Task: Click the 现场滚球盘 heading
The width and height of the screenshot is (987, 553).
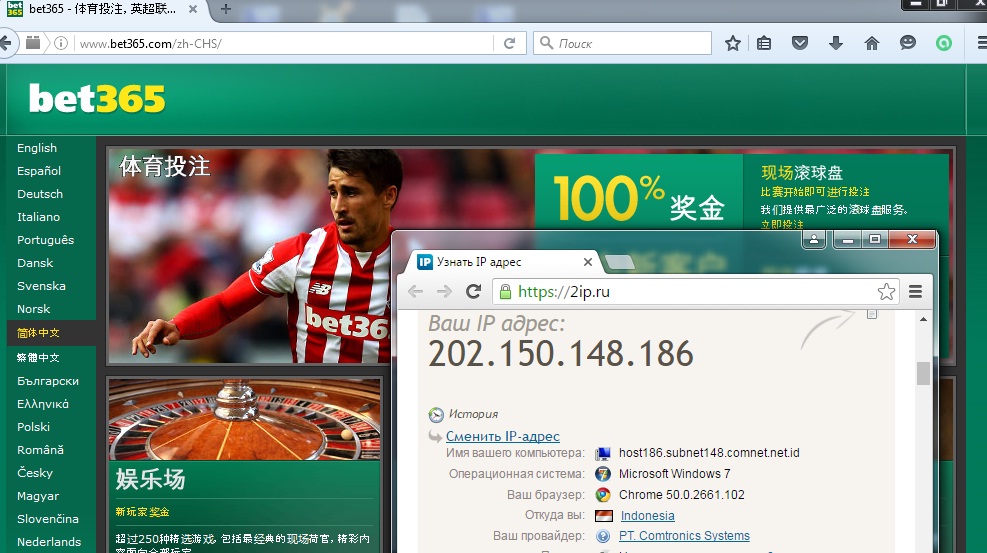Action: (801, 172)
